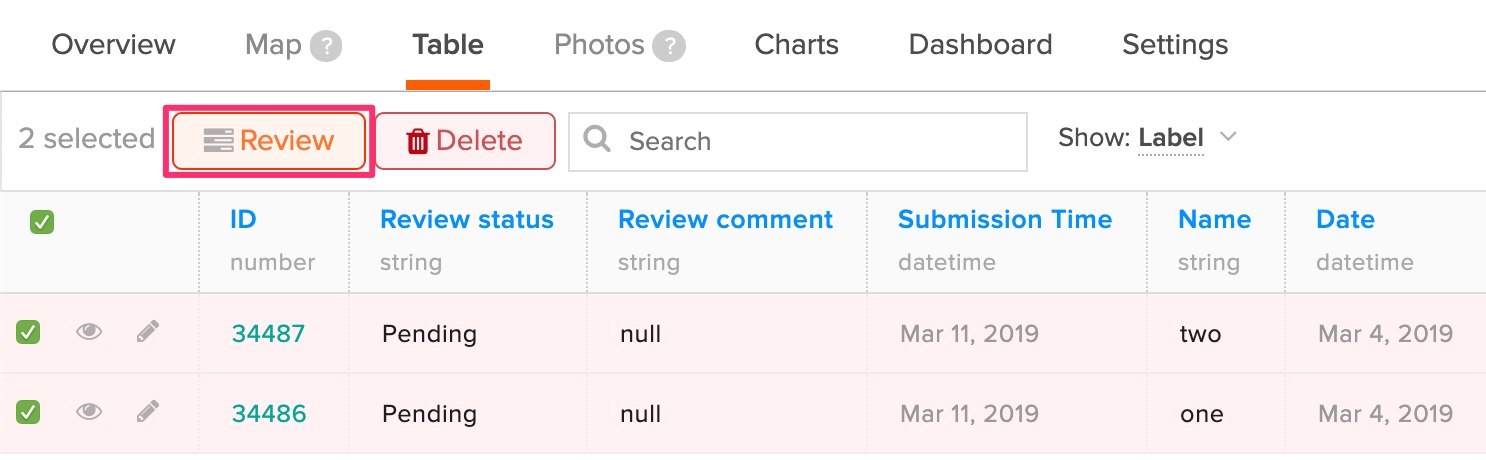Screen dimensions: 1486x460
Task: Uncheck the select-all checkbox in the header
Action: coord(42,222)
